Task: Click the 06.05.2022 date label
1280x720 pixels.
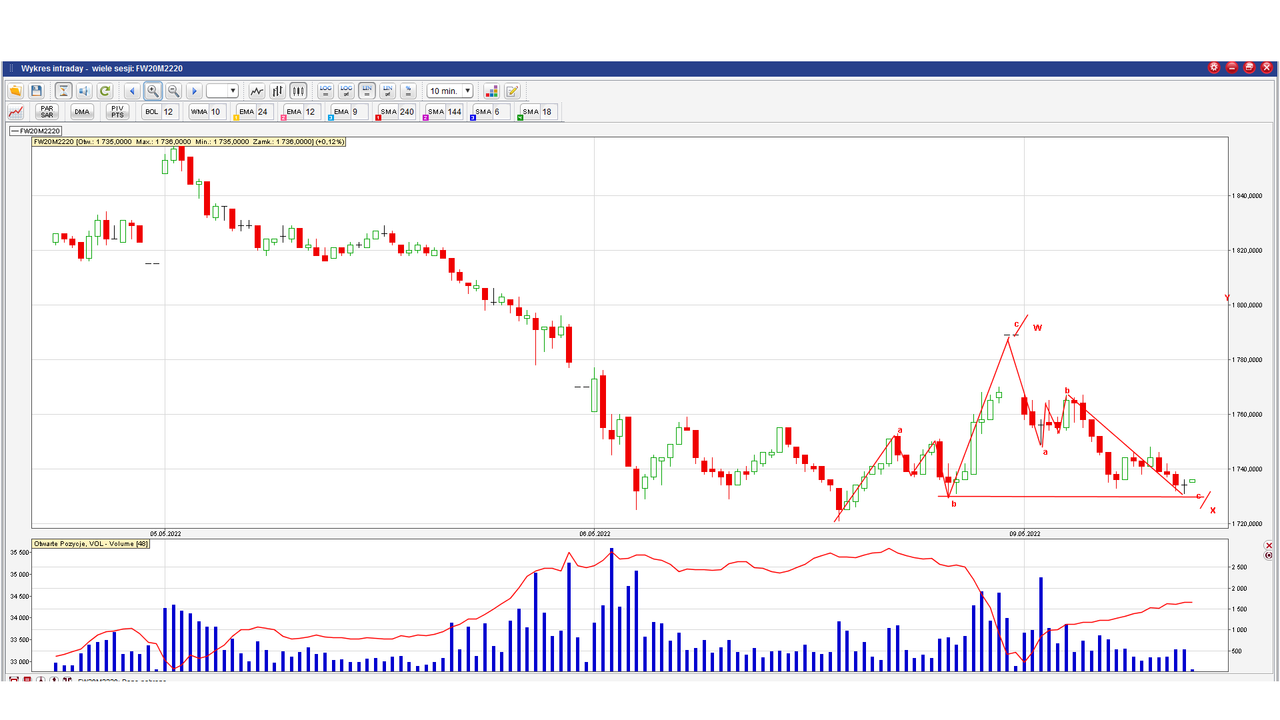Action: click(594, 533)
